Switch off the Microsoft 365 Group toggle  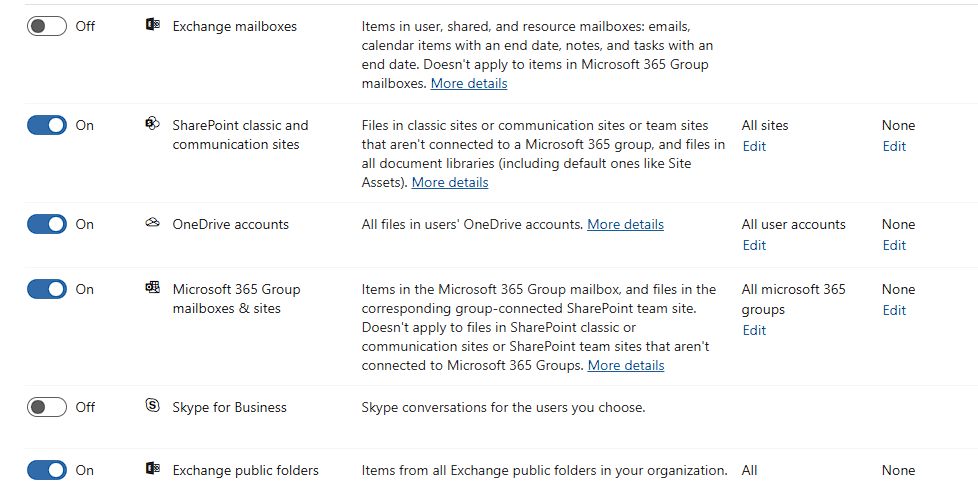[x=47, y=289]
